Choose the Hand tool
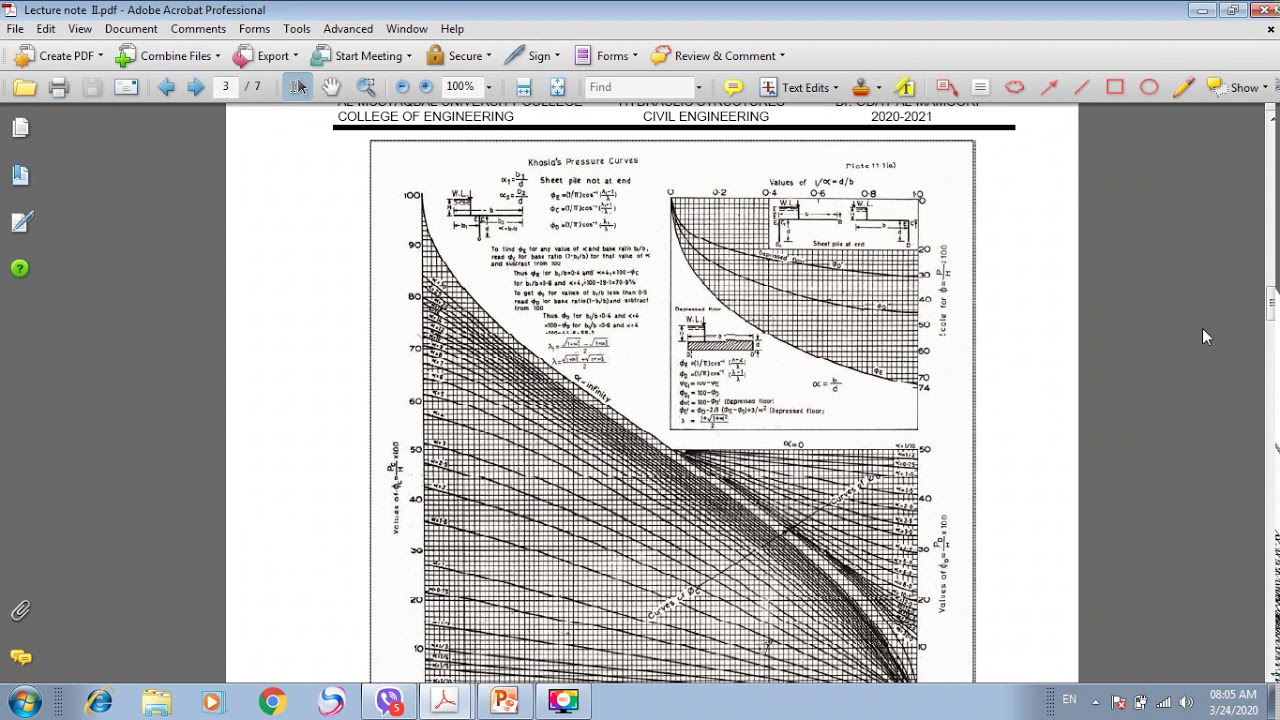This screenshot has width=1280, height=720. pyautogui.click(x=331, y=87)
